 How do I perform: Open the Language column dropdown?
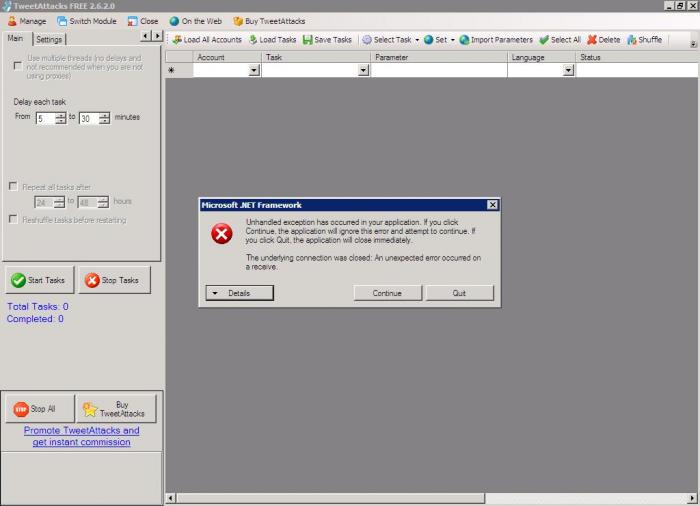pyautogui.click(x=568, y=70)
